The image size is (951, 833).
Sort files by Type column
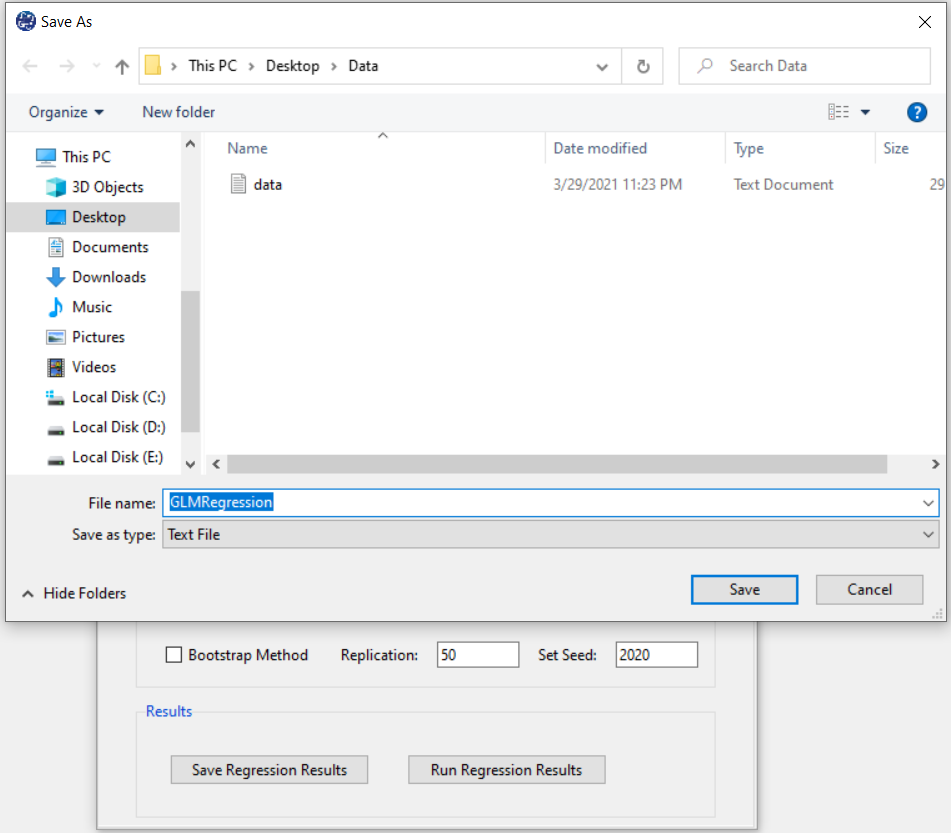[748, 149]
